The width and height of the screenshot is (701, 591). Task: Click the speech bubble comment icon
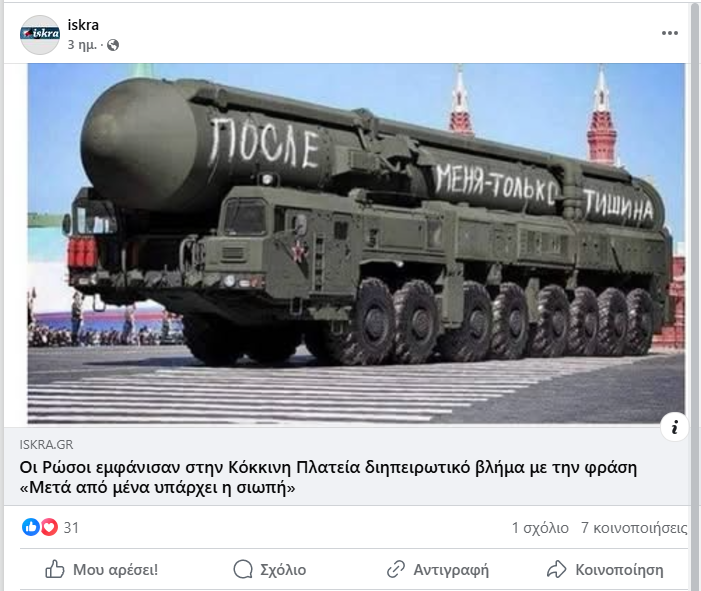pyautogui.click(x=243, y=569)
